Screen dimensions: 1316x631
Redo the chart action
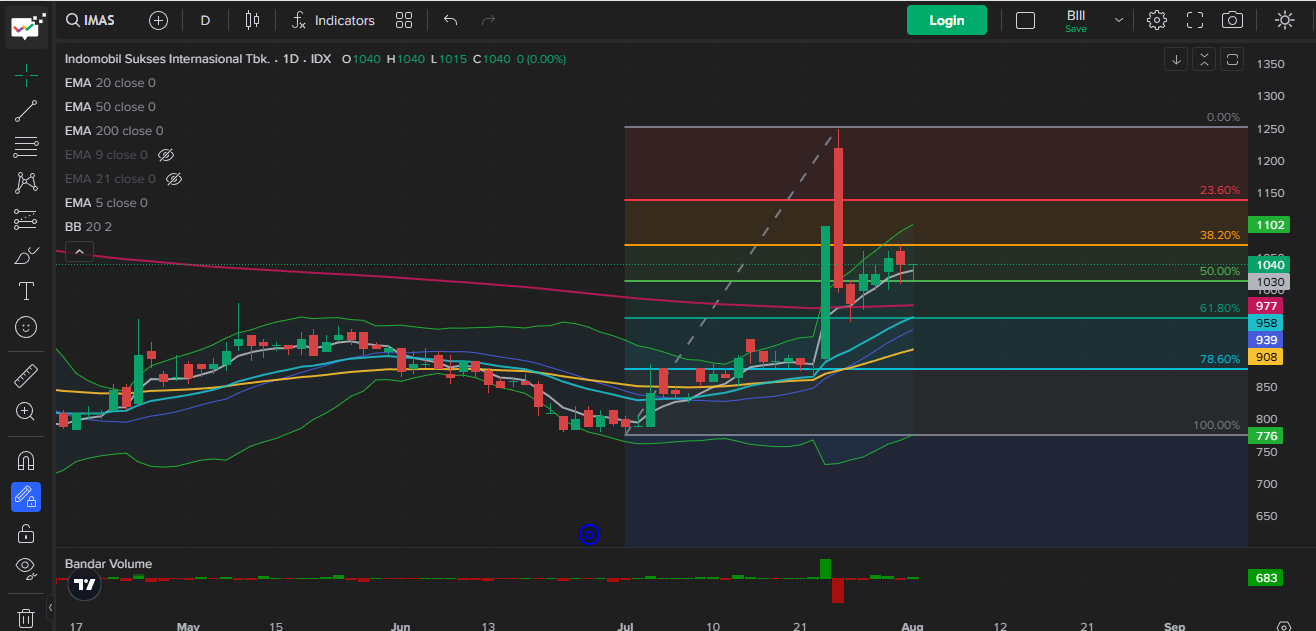488,20
